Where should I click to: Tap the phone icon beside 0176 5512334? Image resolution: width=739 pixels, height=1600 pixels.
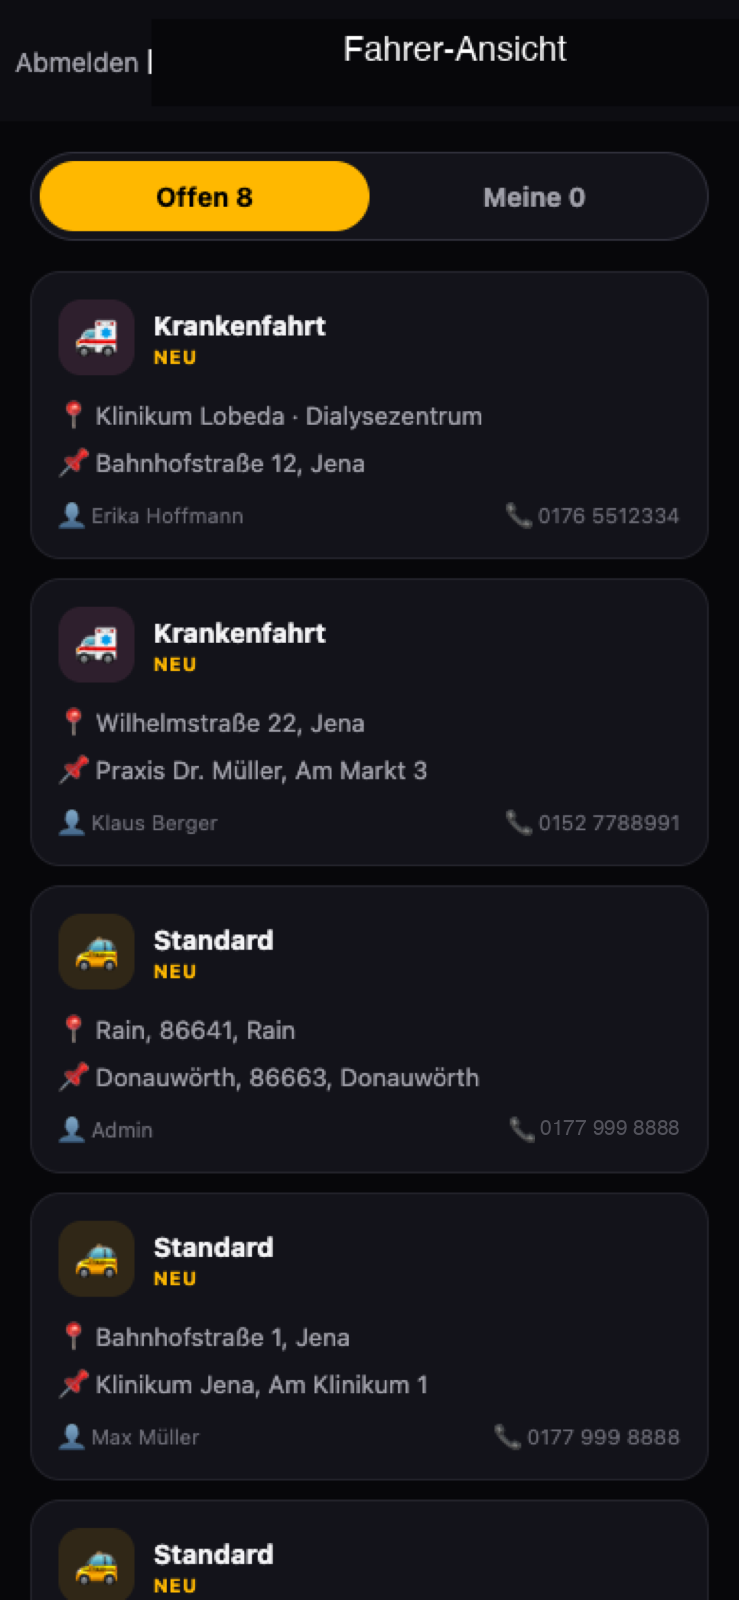pyautogui.click(x=518, y=516)
